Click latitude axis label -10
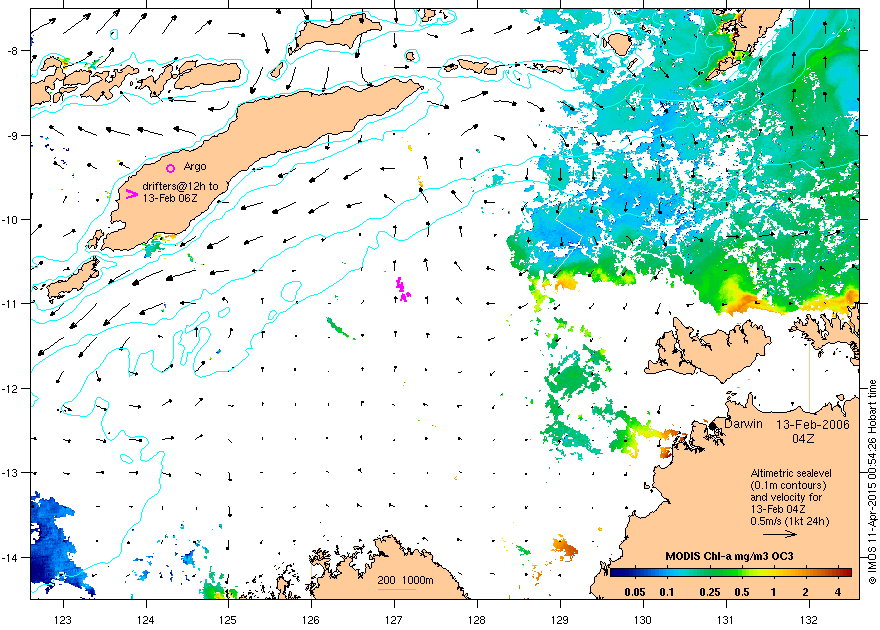880x630 pixels. click(x=11, y=219)
